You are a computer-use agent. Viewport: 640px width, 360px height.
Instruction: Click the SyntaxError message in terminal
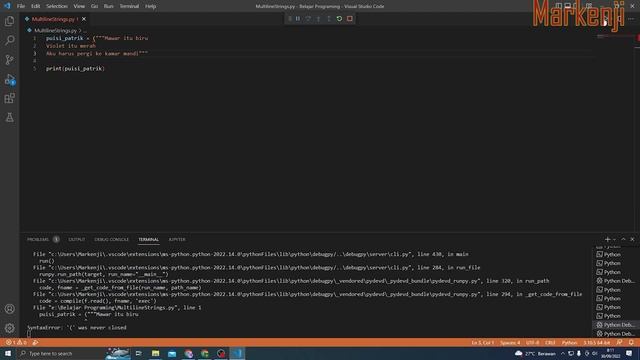pyautogui.click(x=77, y=327)
